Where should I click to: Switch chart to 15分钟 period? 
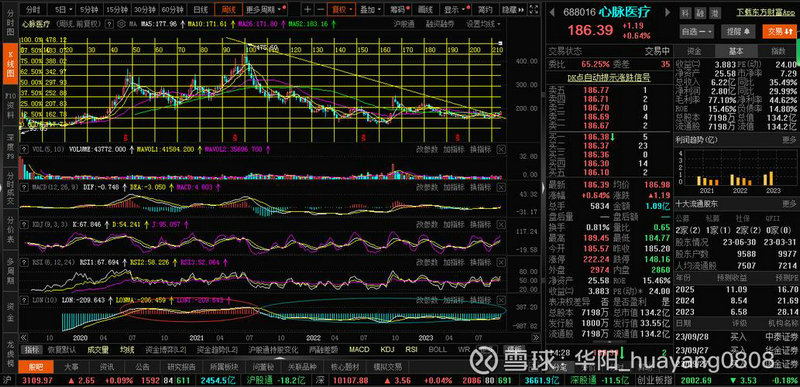[x=117, y=10]
